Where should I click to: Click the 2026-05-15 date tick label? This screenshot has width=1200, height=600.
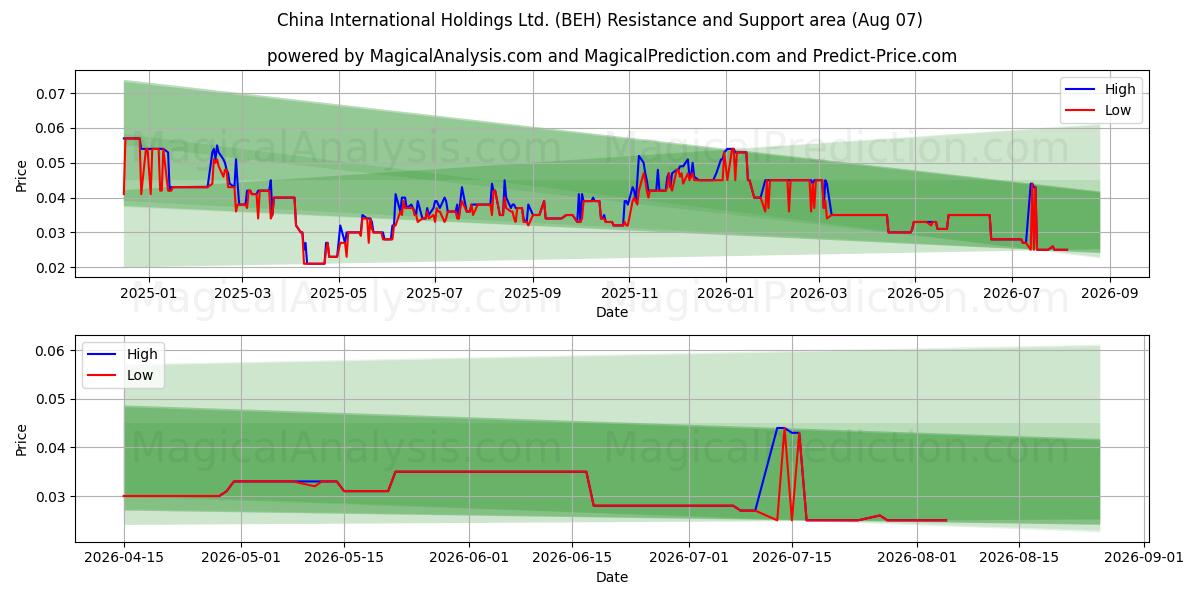point(345,558)
